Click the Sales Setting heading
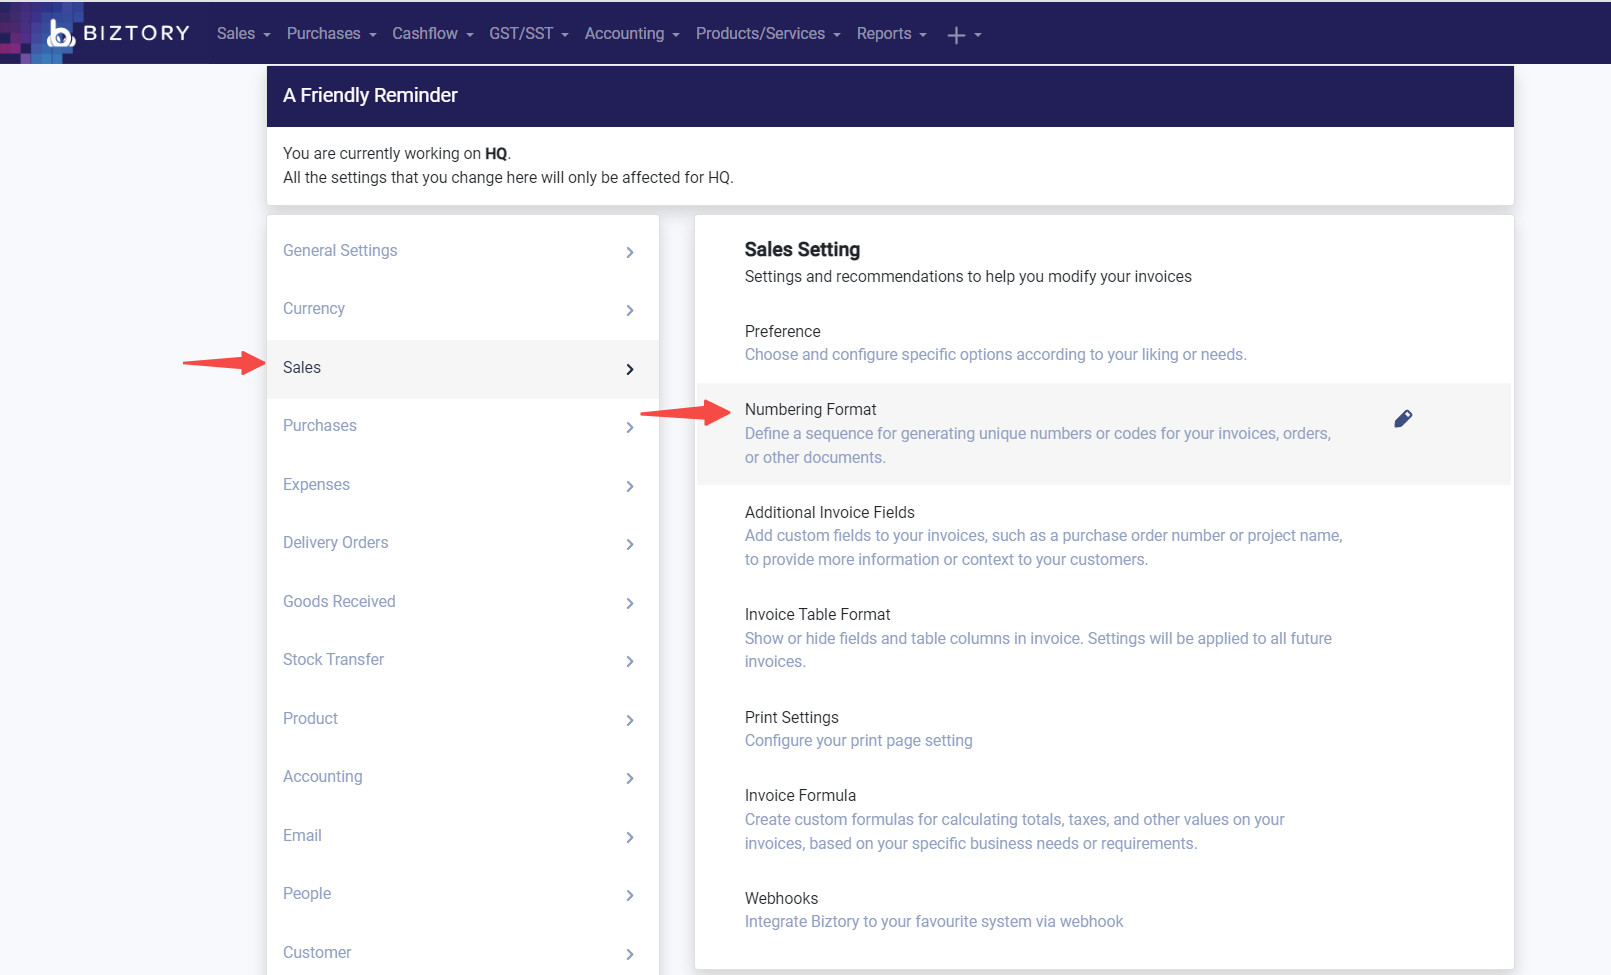The image size is (1611, 975). [802, 249]
